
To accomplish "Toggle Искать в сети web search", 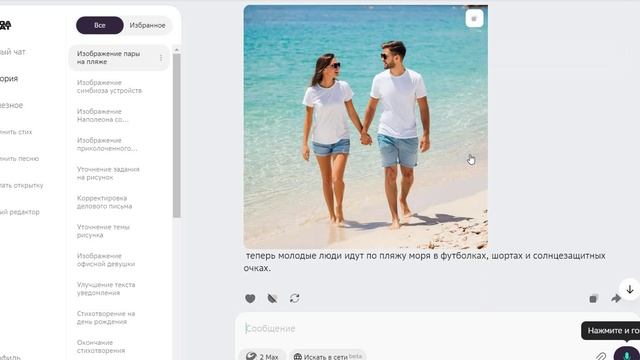I will pos(328,356).
